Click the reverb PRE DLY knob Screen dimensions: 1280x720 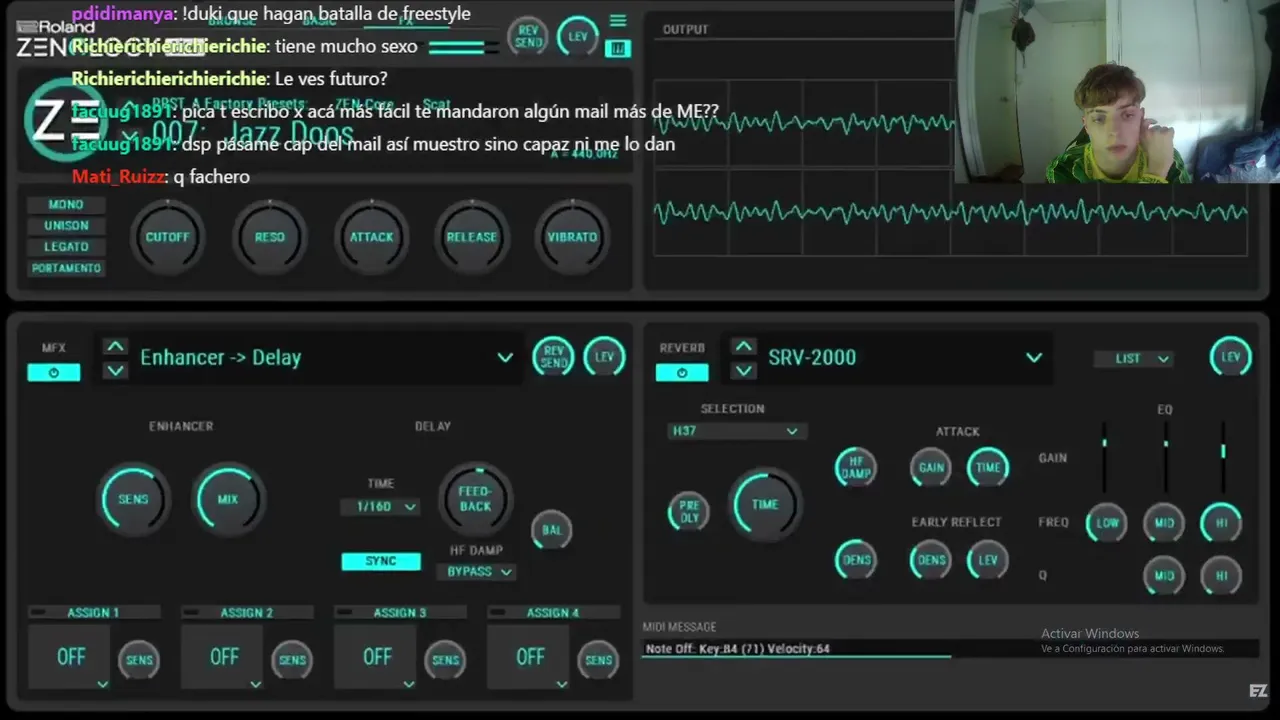pyautogui.click(x=689, y=512)
